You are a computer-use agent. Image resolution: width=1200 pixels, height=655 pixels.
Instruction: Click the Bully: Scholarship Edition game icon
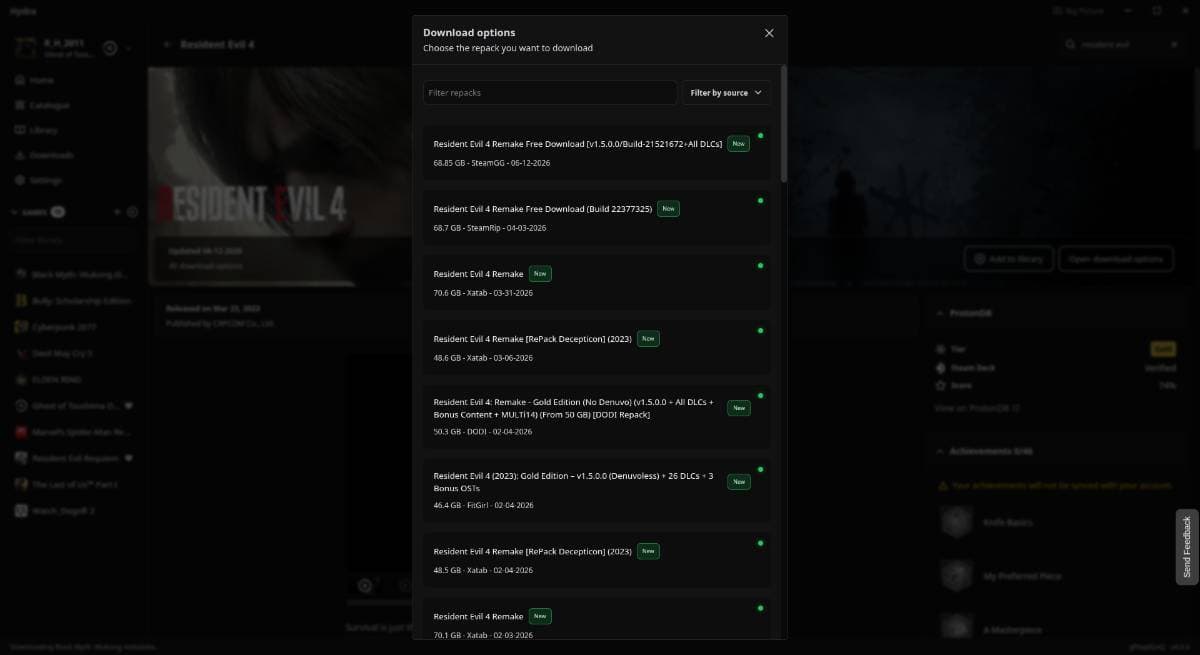pos(21,300)
